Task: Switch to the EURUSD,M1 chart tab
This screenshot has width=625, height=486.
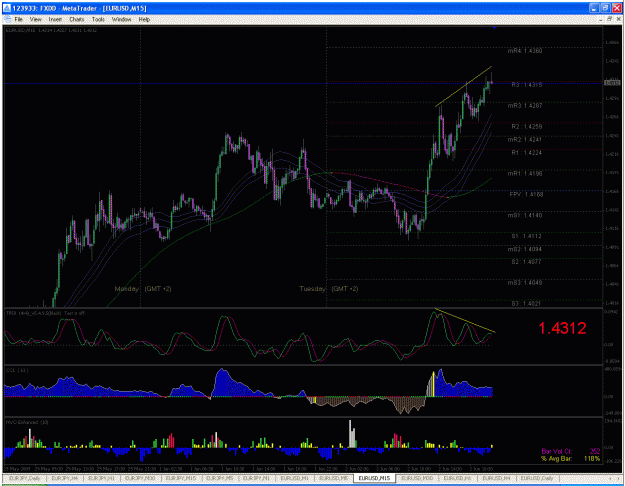Action: pos(295,478)
